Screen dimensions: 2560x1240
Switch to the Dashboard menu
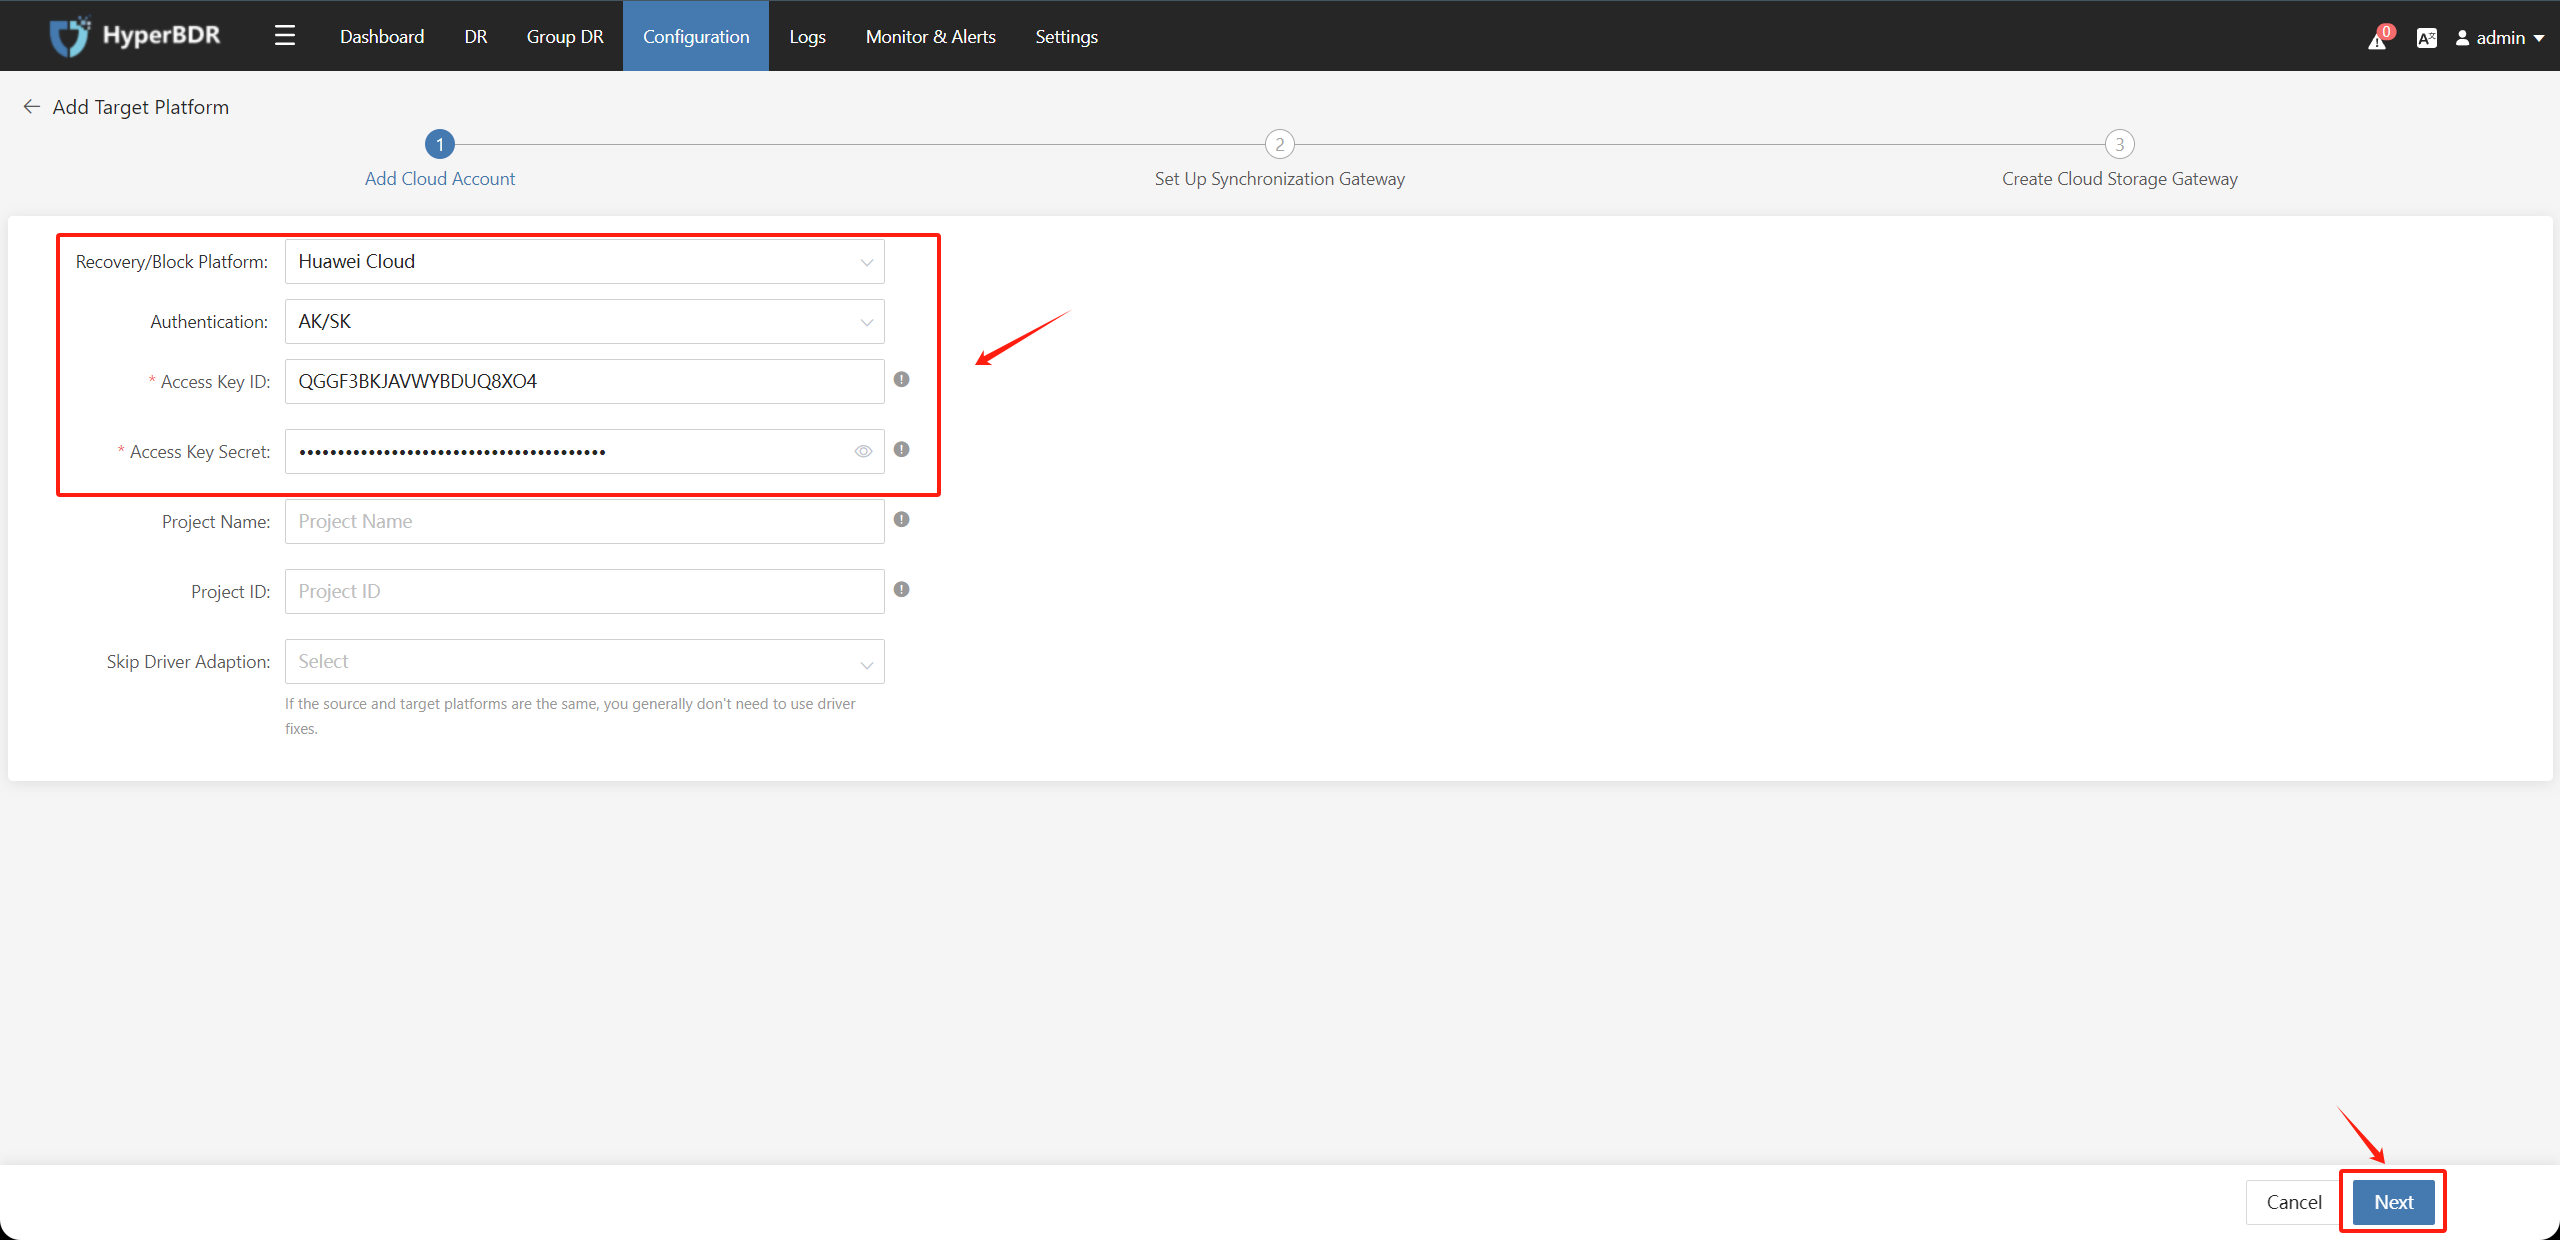(x=382, y=37)
